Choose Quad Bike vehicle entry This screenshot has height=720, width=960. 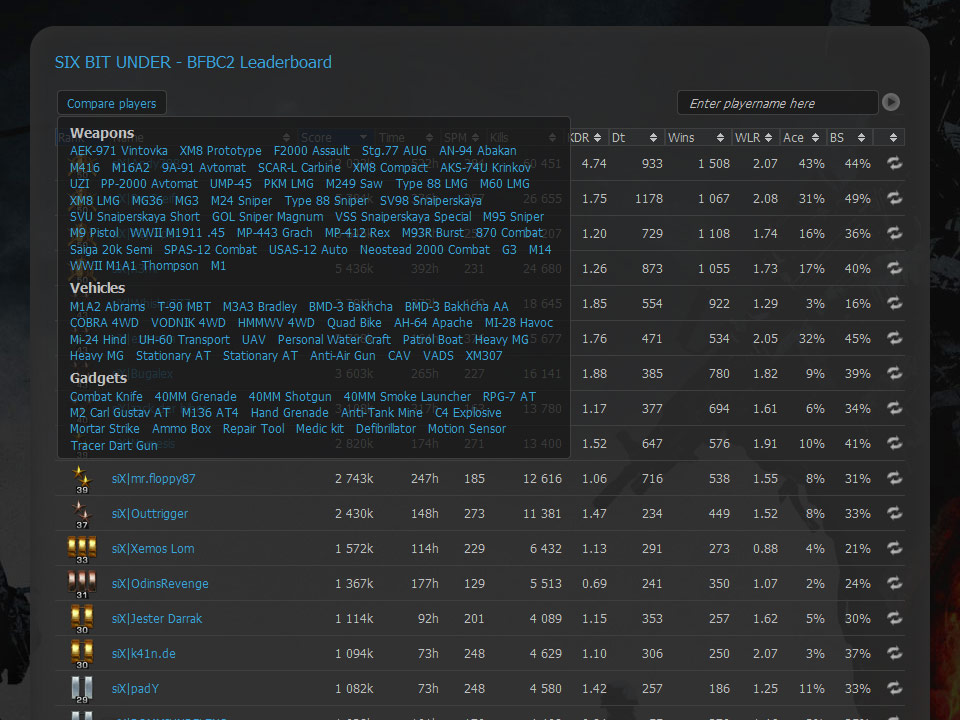(354, 323)
